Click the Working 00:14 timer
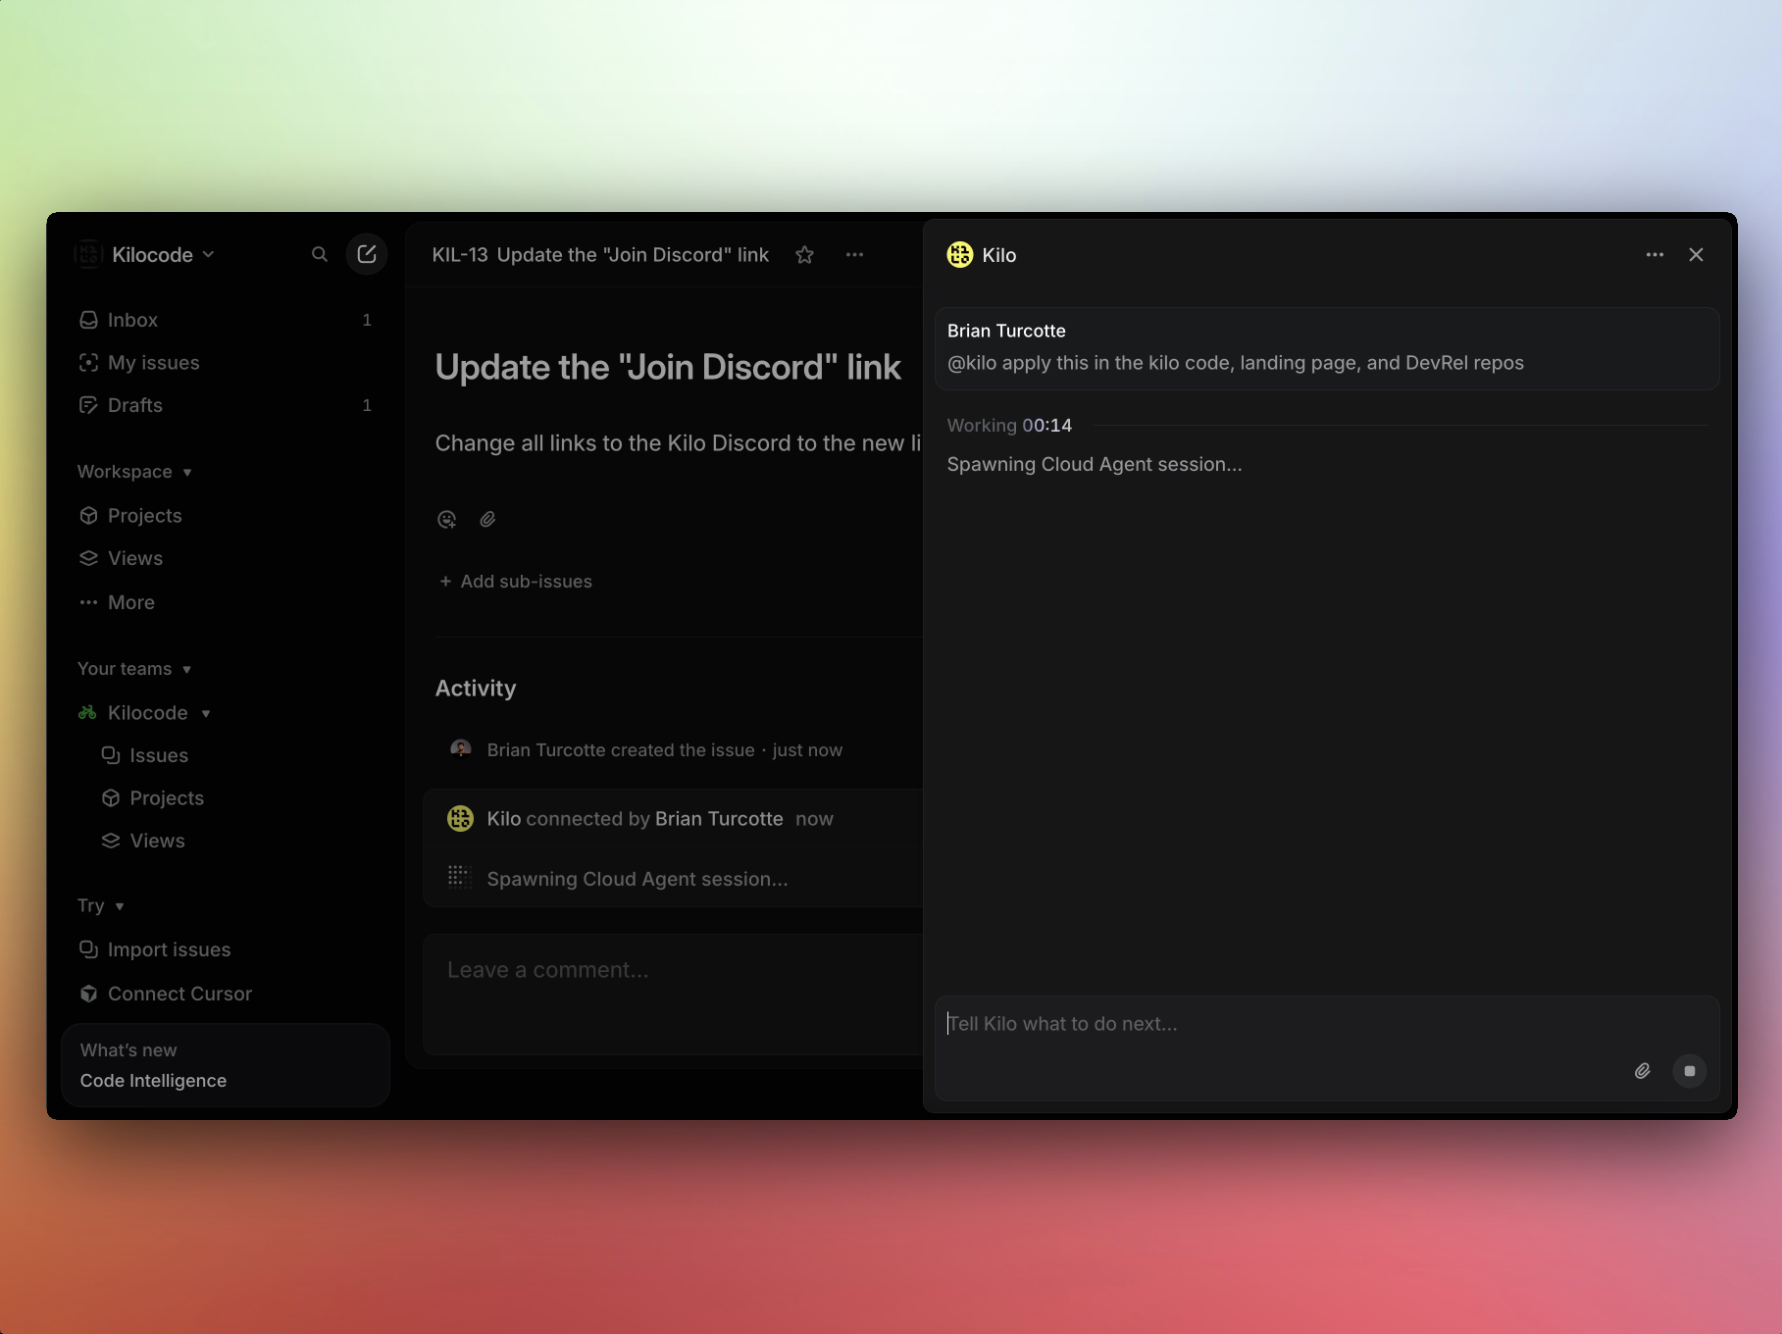Viewport: 1782px width, 1334px height. point(1009,425)
